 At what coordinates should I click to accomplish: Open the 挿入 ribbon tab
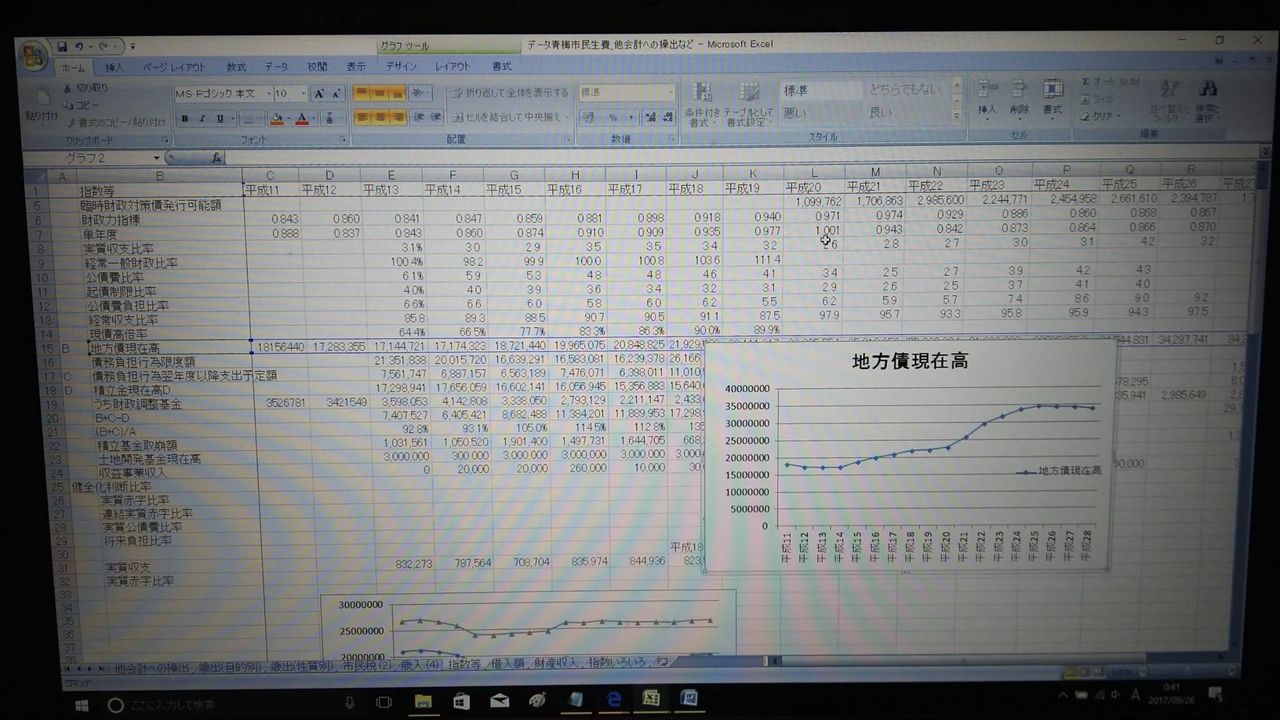[115, 67]
